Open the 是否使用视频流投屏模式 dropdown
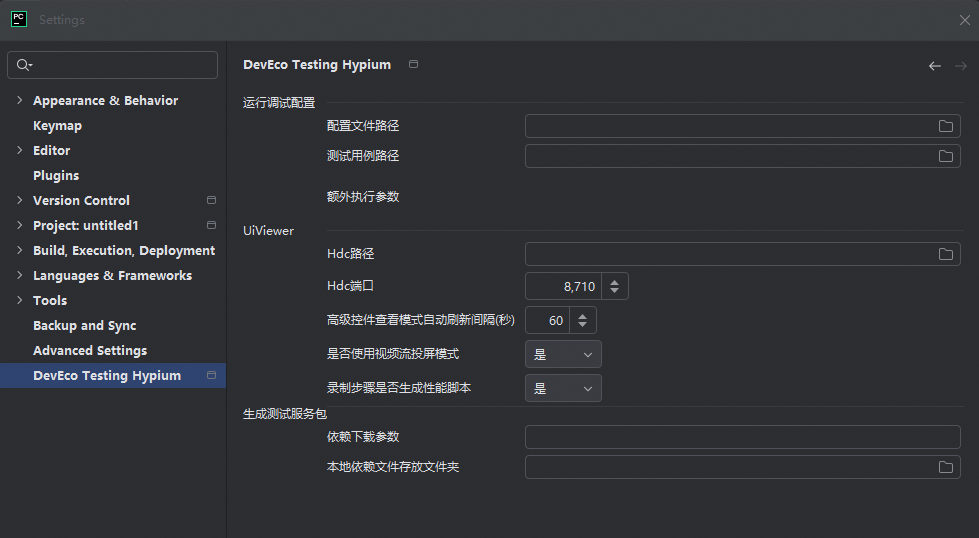Screen dimensions: 979x538 (563, 354)
